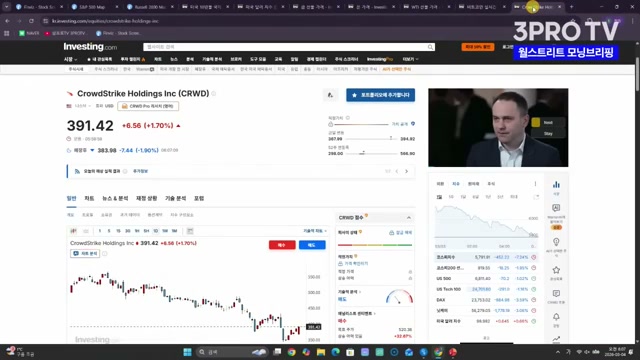Set chart interval to 5H

(x=146, y=231)
